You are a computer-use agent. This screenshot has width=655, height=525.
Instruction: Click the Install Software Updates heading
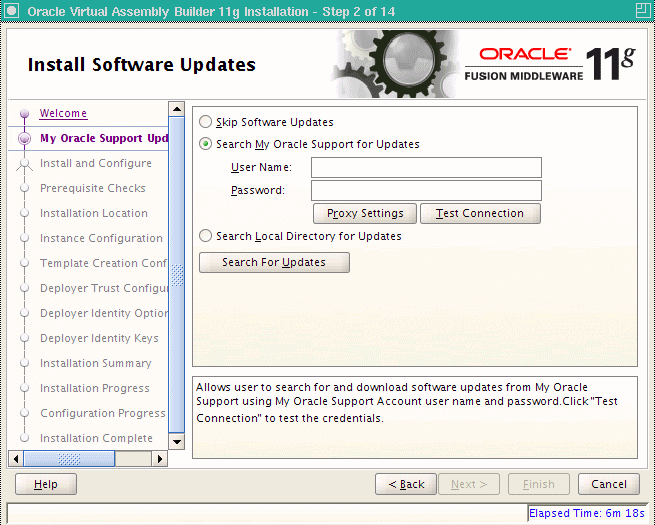click(x=142, y=65)
